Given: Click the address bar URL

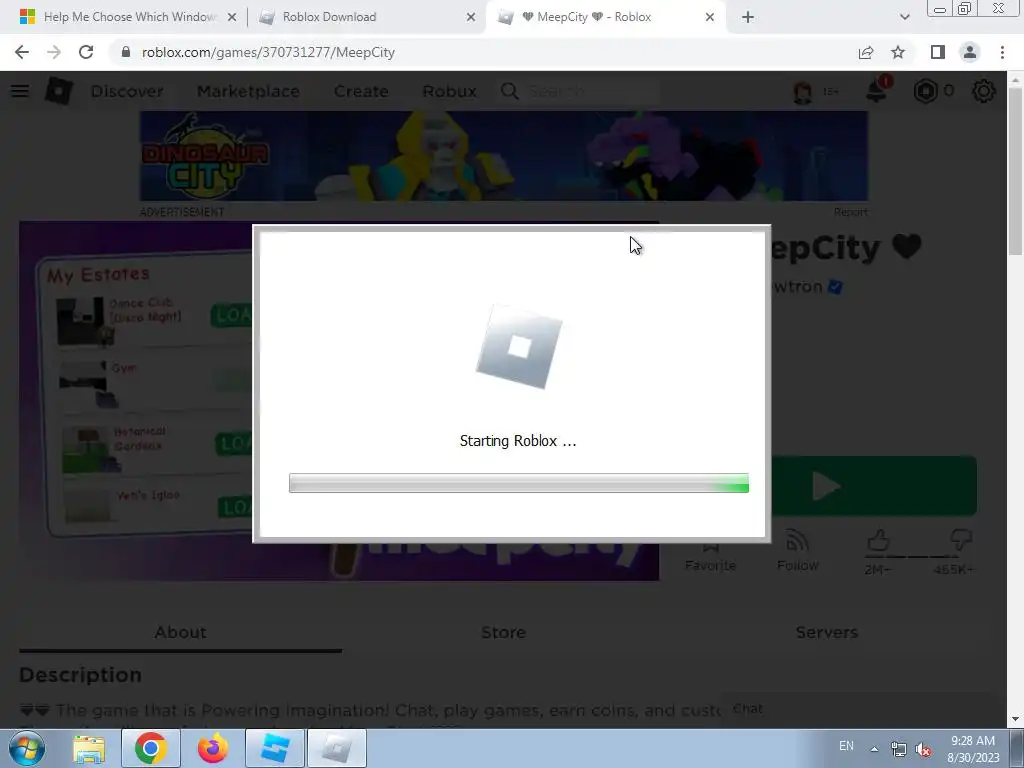Looking at the screenshot, I should [x=268, y=52].
